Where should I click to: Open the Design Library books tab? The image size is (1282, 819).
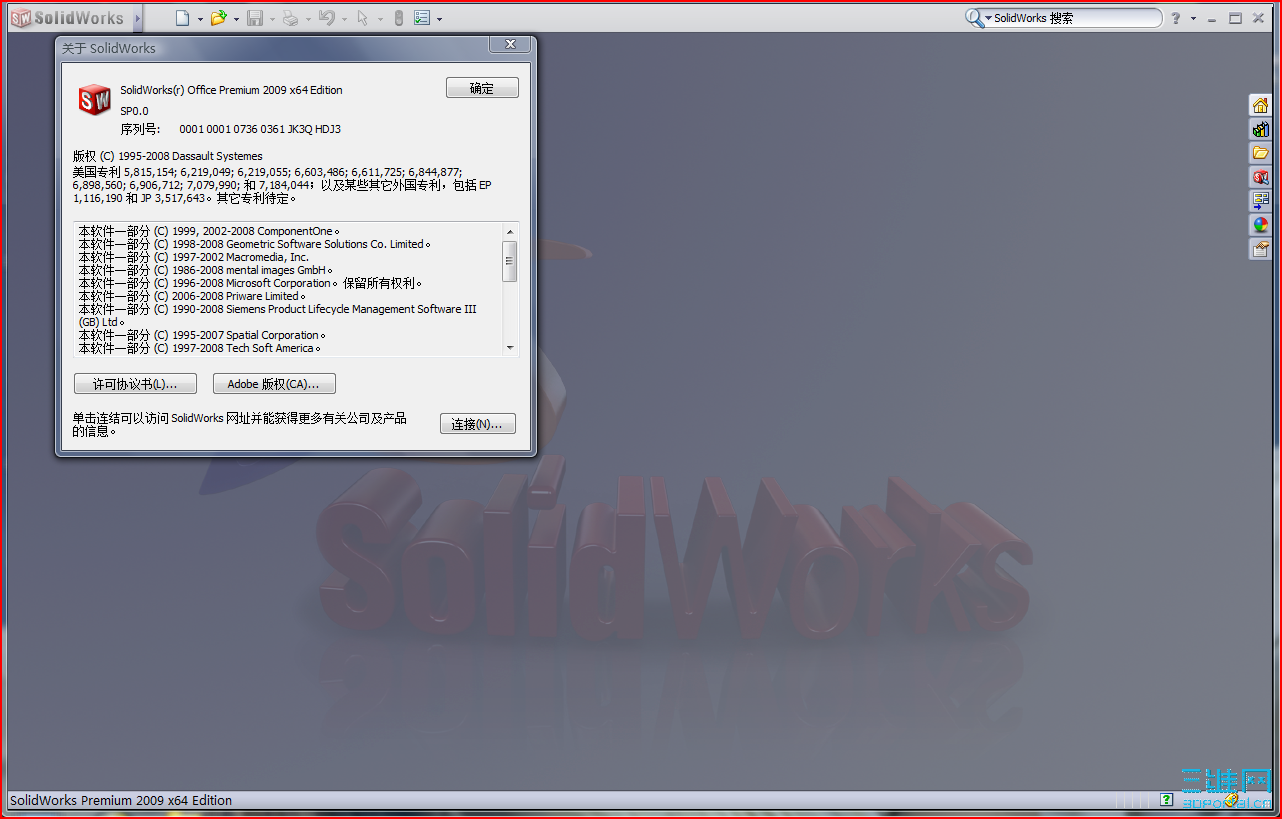1260,129
